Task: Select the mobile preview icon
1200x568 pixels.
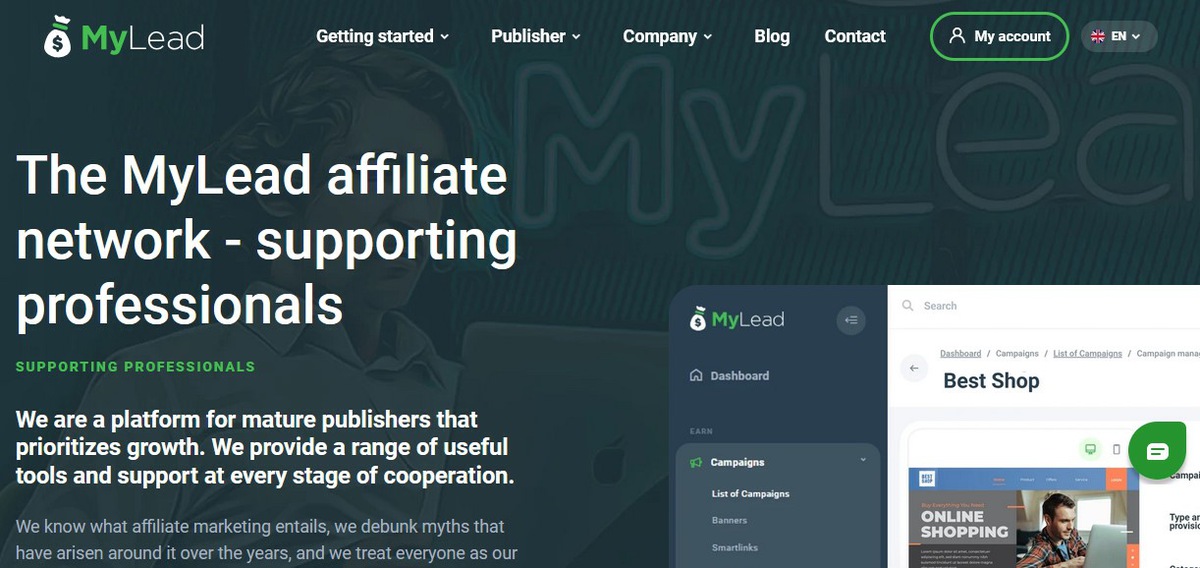Action: click(x=1118, y=449)
